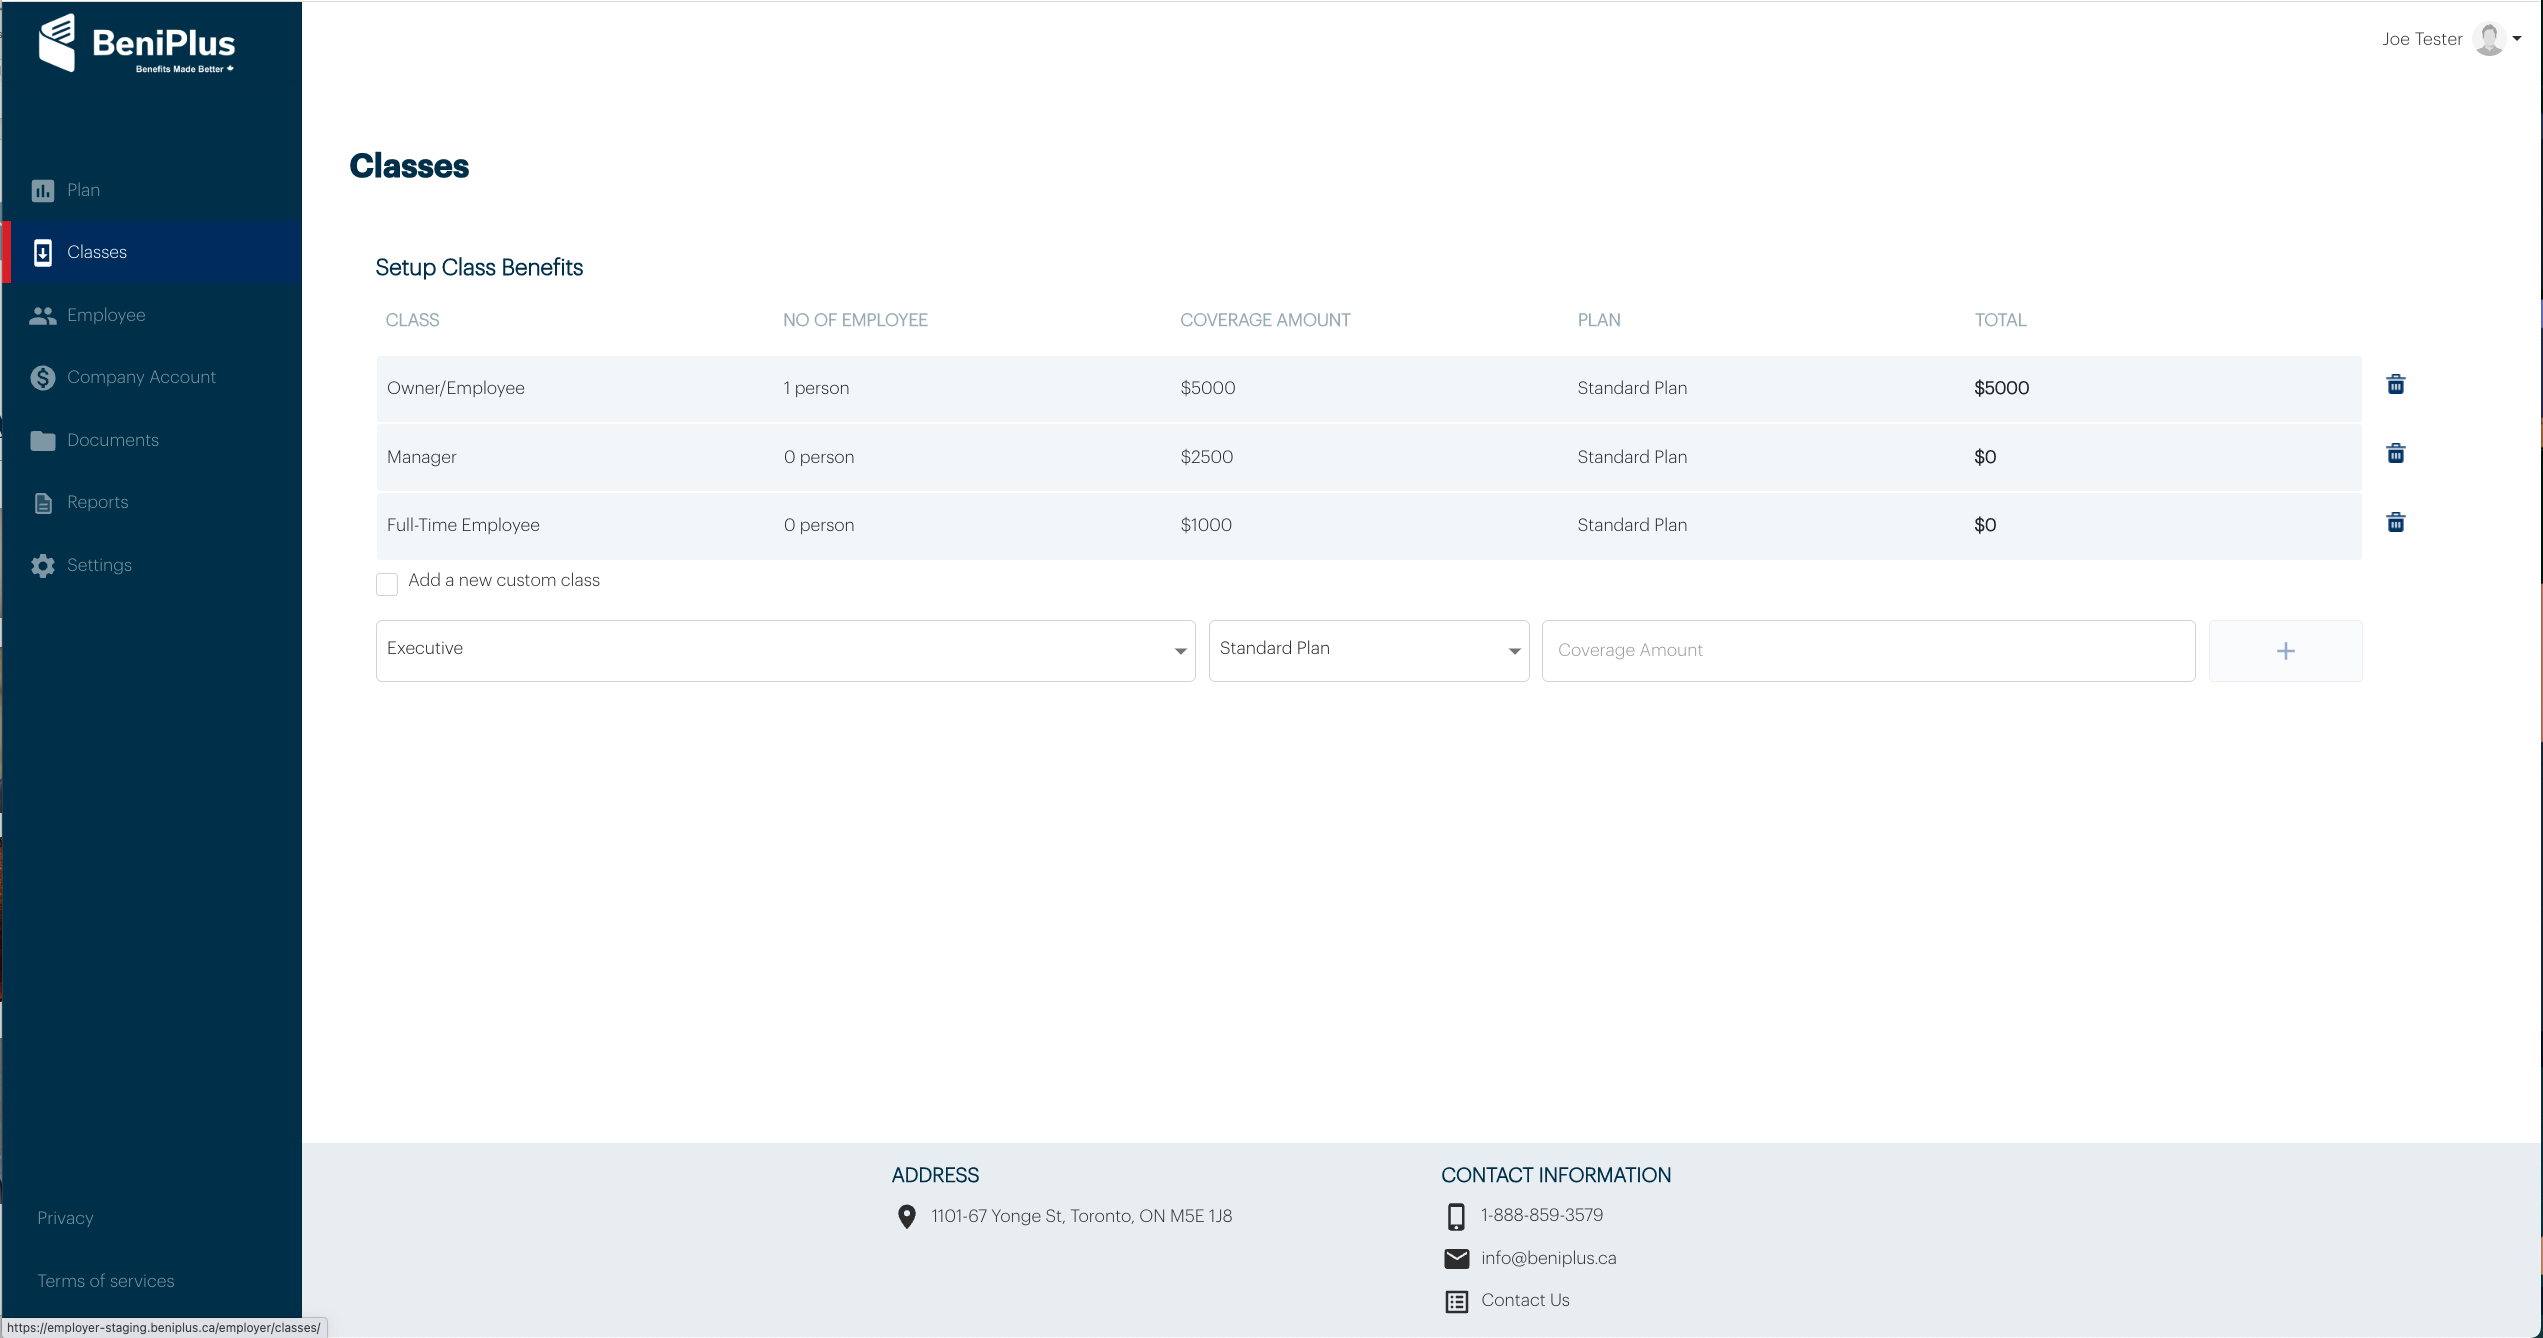
Task: Click the Company Account dollar icon
Action: coord(43,378)
